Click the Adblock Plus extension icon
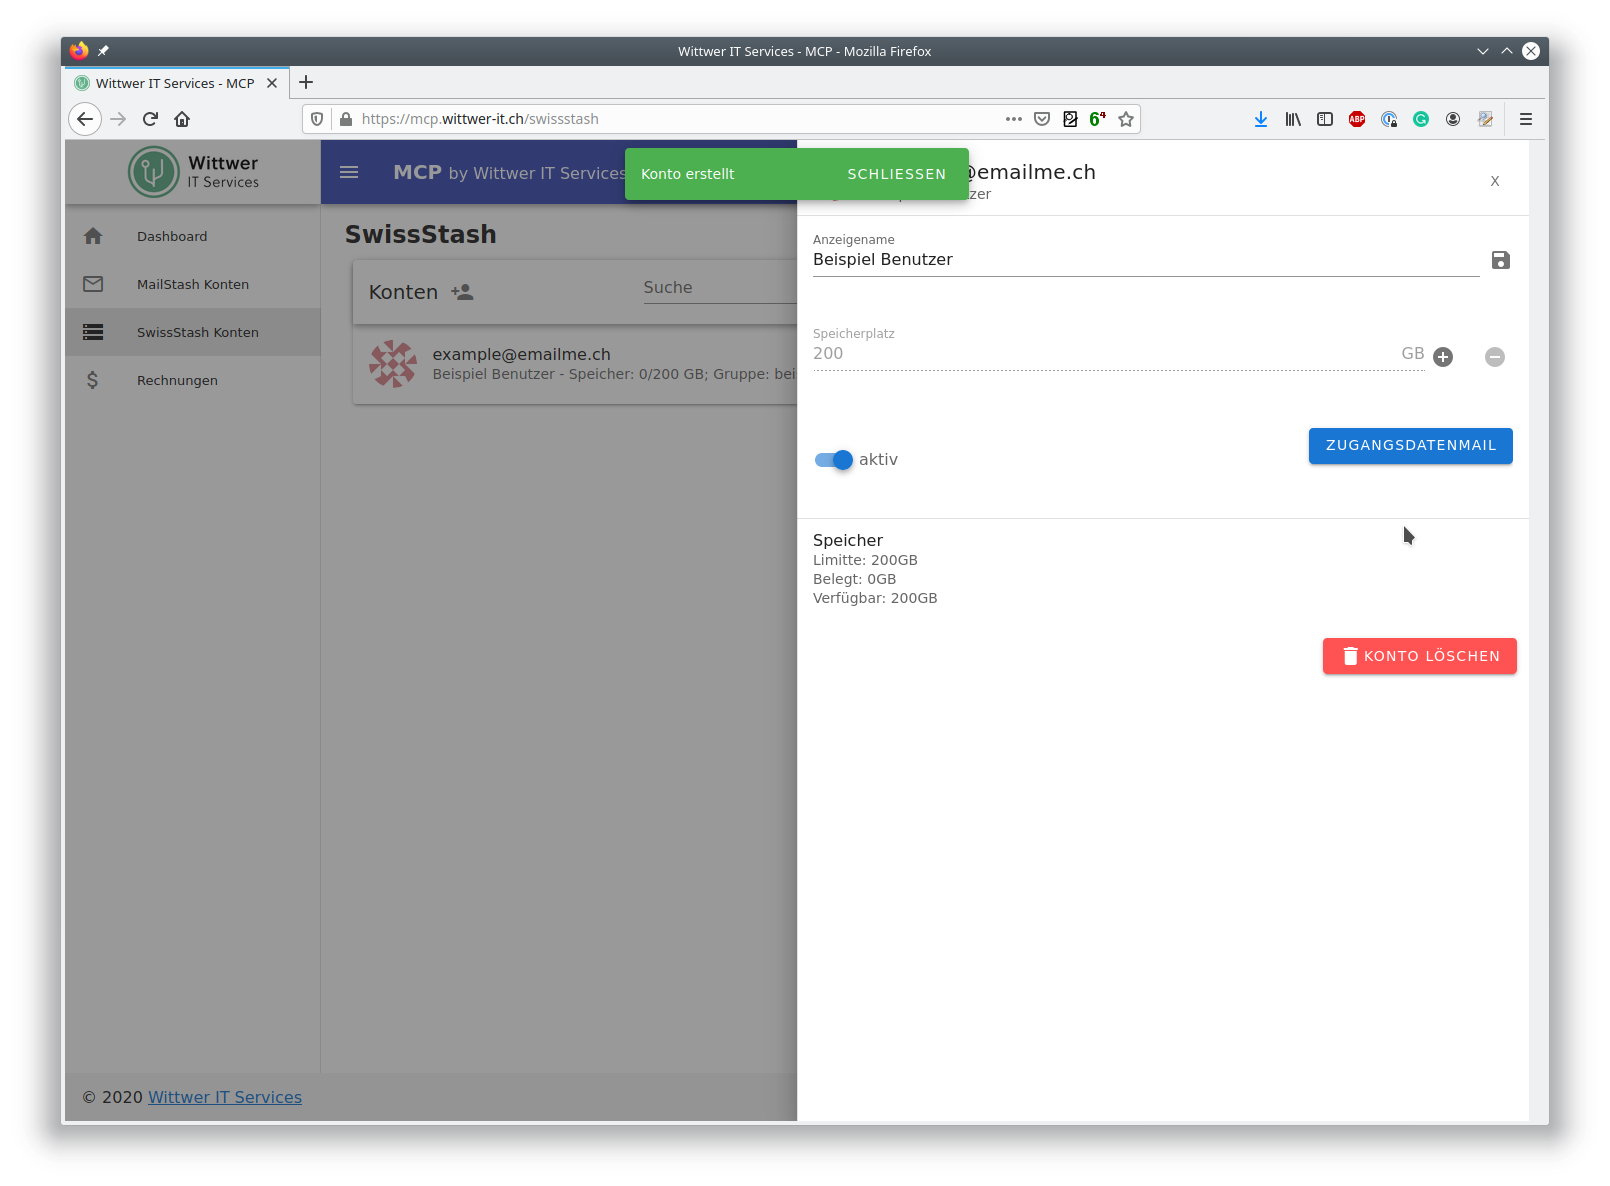Viewport: 1610px width, 1186px height. pos(1357,119)
